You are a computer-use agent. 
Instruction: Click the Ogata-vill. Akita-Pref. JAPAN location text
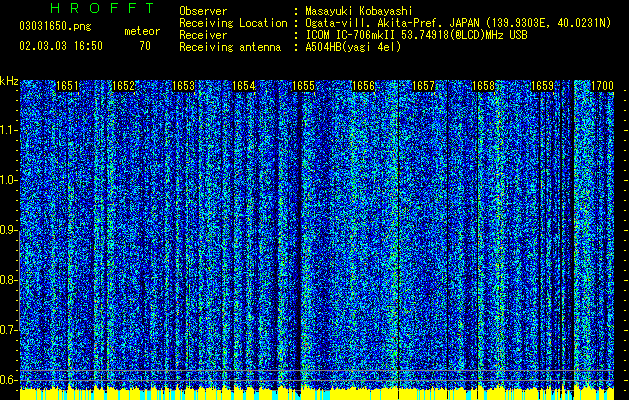click(458, 23)
